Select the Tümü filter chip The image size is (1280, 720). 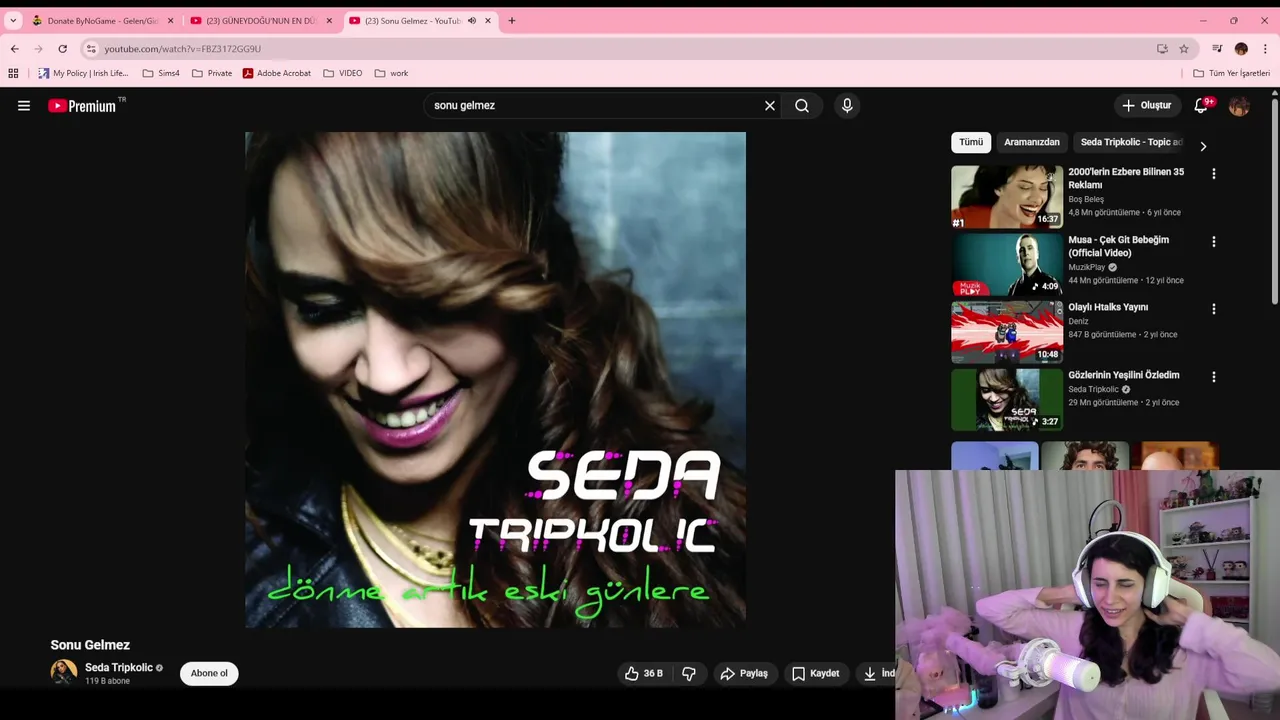tap(971, 142)
